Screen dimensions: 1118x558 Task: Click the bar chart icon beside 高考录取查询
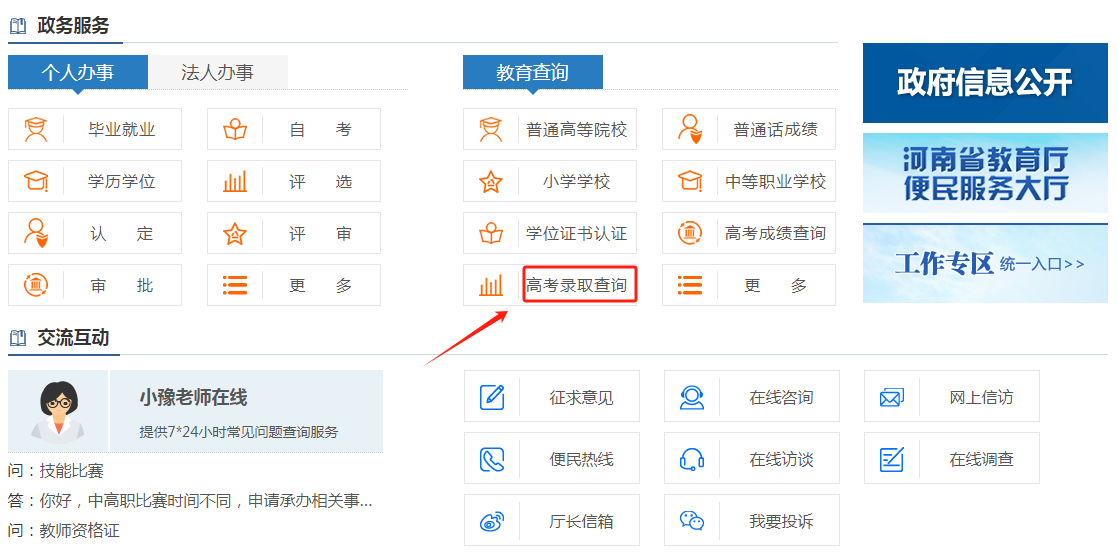491,285
